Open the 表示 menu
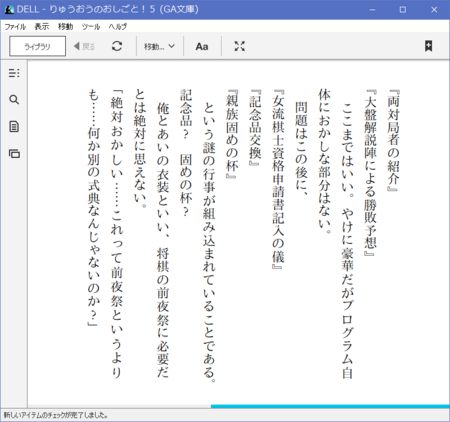The height and width of the screenshot is (422, 450). click(x=42, y=27)
